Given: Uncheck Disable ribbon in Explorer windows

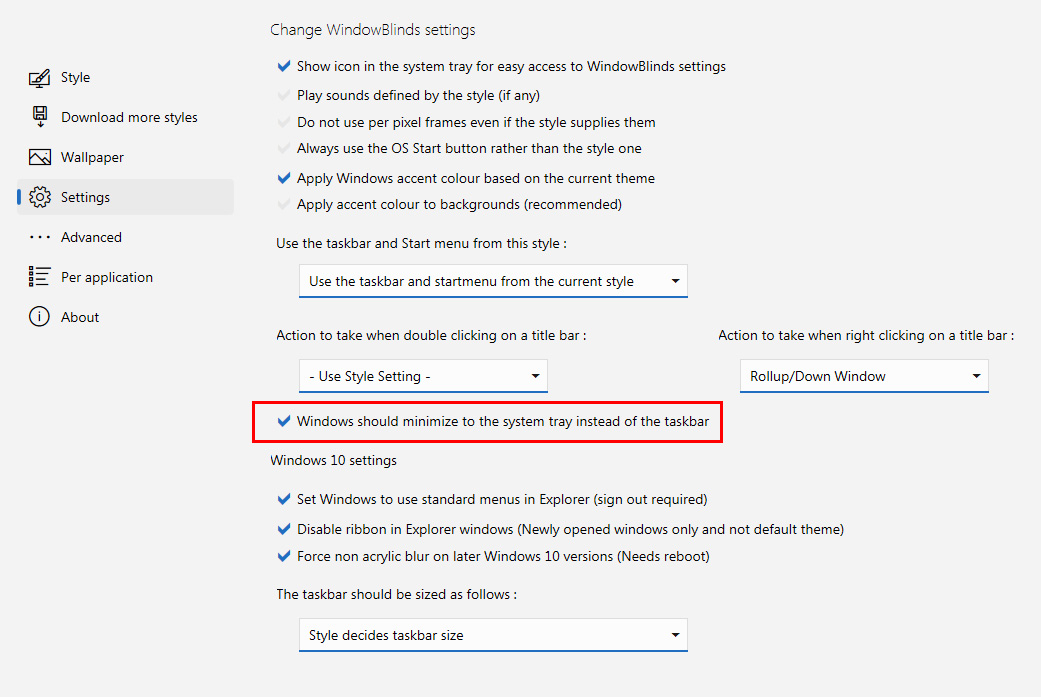Looking at the screenshot, I should [x=284, y=529].
